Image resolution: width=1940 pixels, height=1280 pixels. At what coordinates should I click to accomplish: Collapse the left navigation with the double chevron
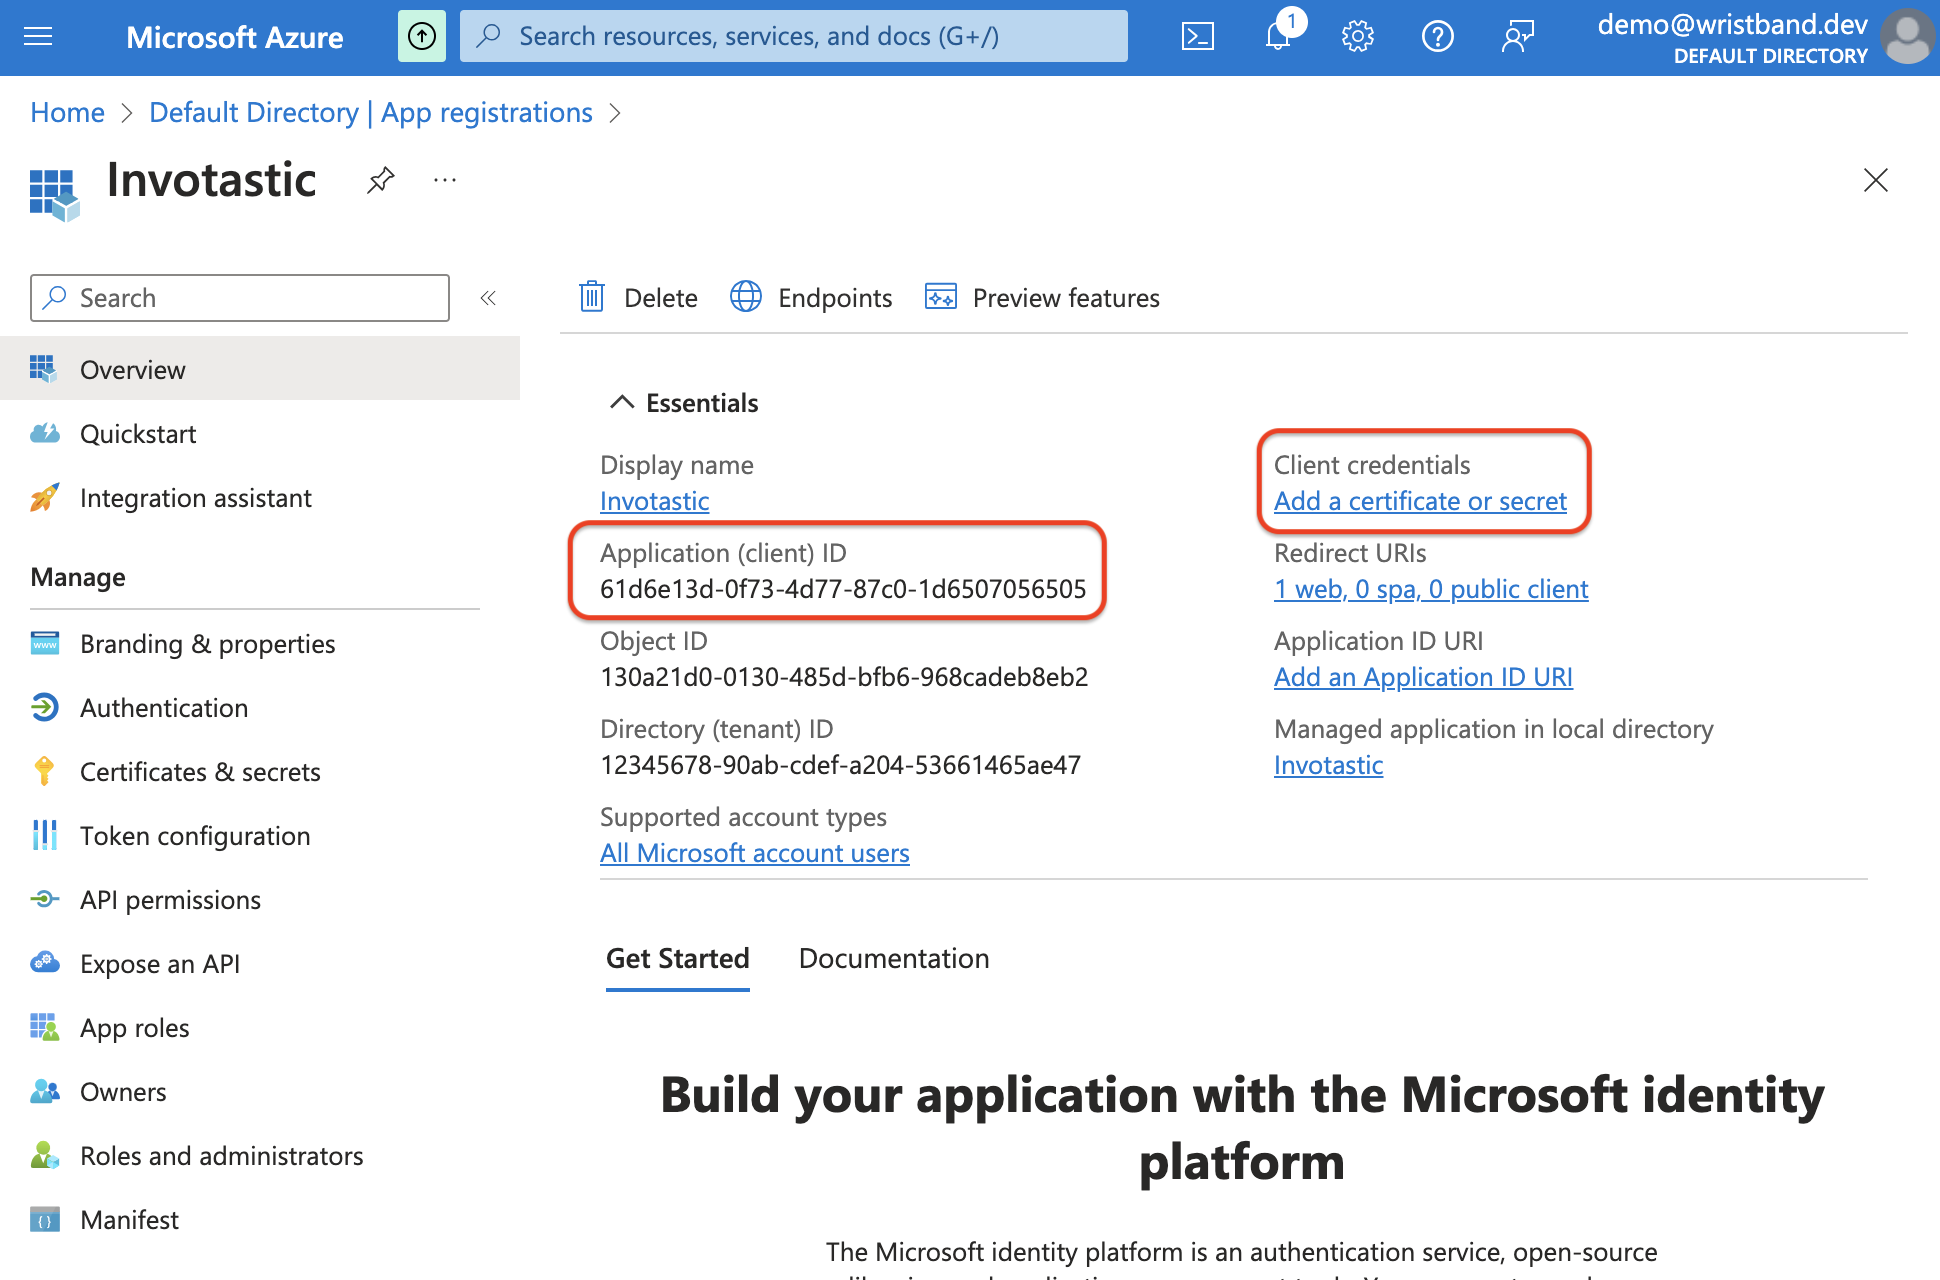coord(488,298)
